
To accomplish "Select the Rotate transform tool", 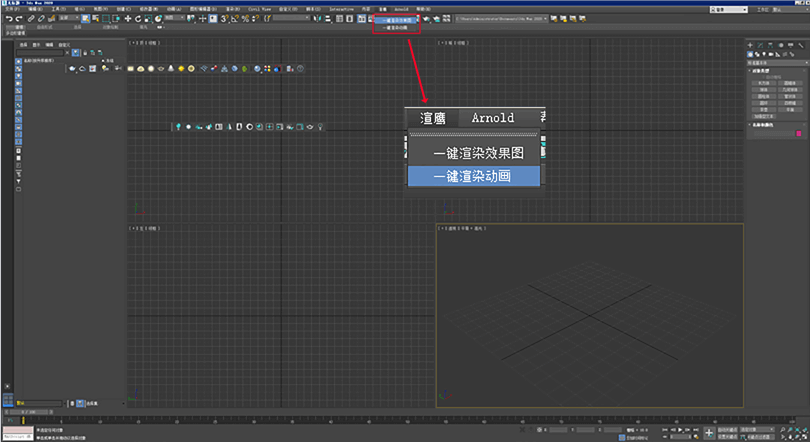I will click(137, 18).
